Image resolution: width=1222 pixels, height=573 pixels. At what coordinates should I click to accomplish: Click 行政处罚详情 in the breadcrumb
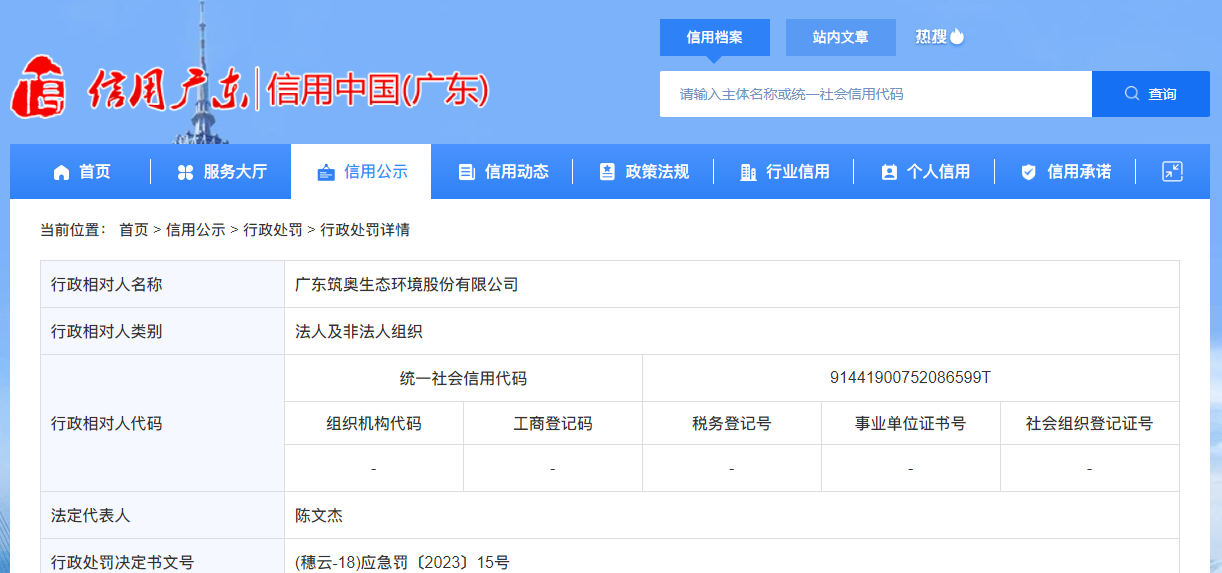click(365, 230)
